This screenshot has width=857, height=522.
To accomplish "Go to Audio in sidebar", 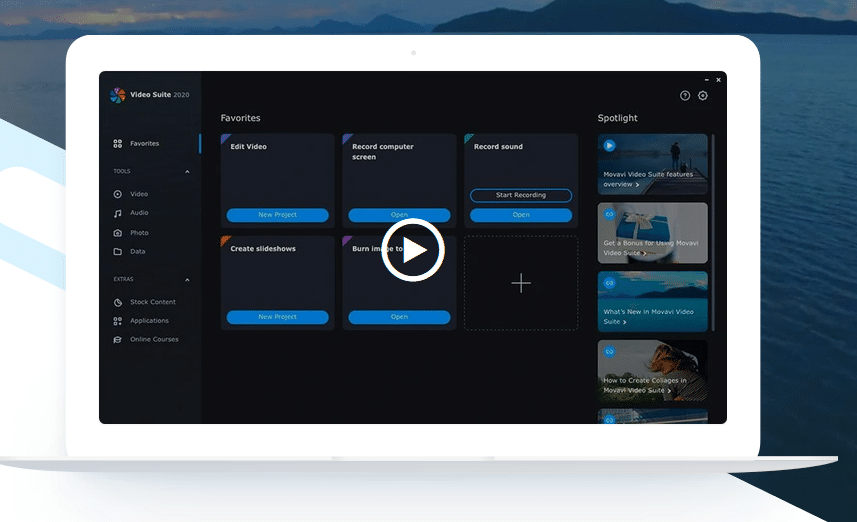I will point(139,213).
